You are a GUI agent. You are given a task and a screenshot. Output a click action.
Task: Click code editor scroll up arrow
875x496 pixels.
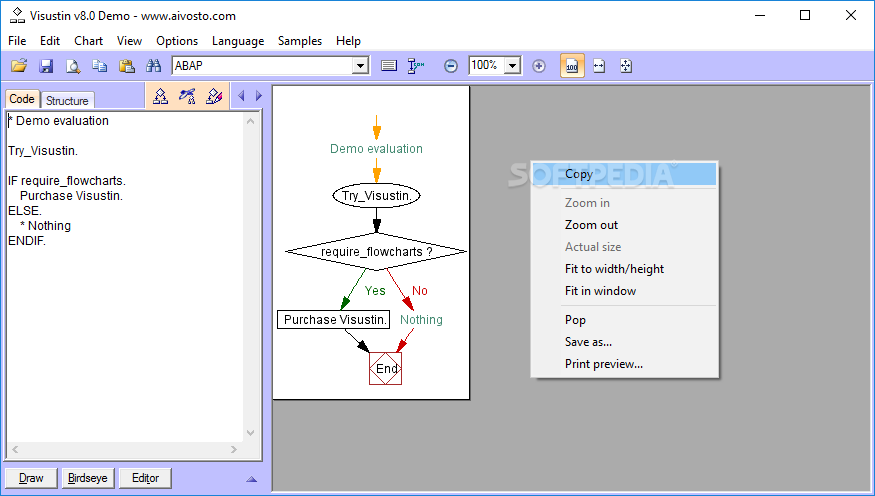coord(251,121)
